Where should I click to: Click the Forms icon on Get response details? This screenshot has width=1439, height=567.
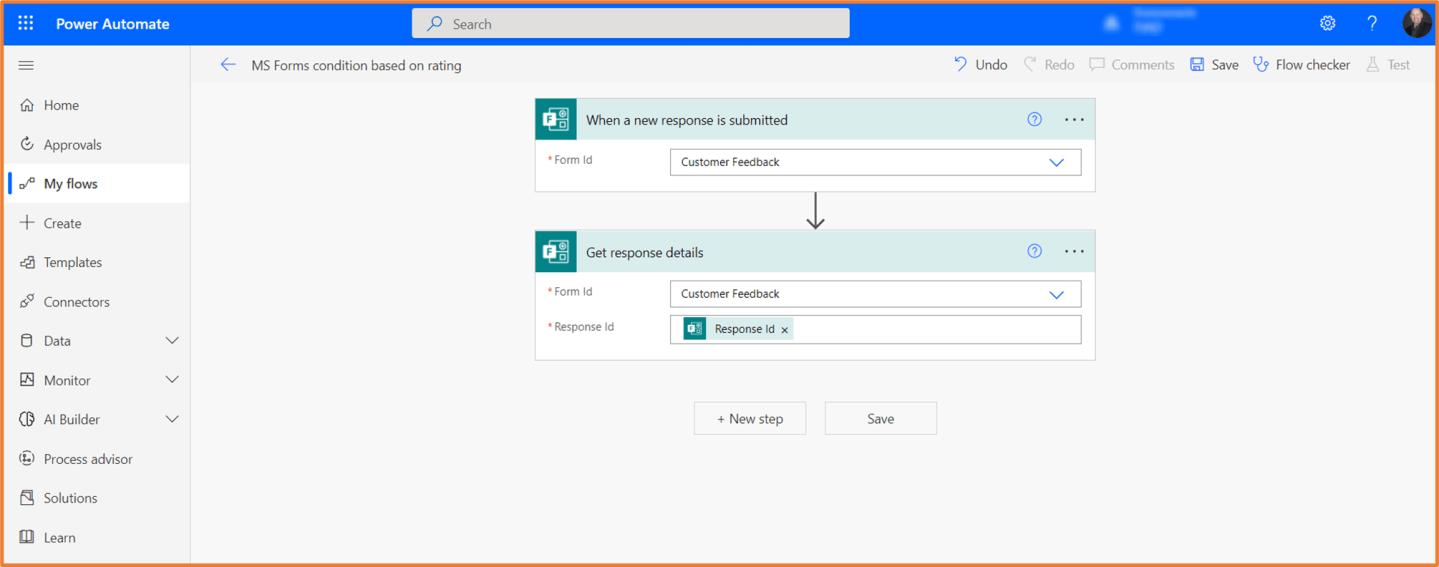(556, 252)
